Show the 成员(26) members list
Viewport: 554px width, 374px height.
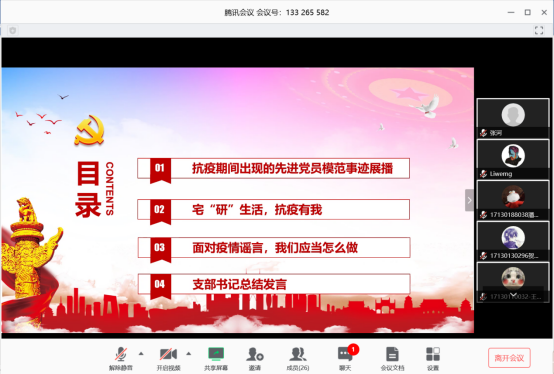click(298, 358)
